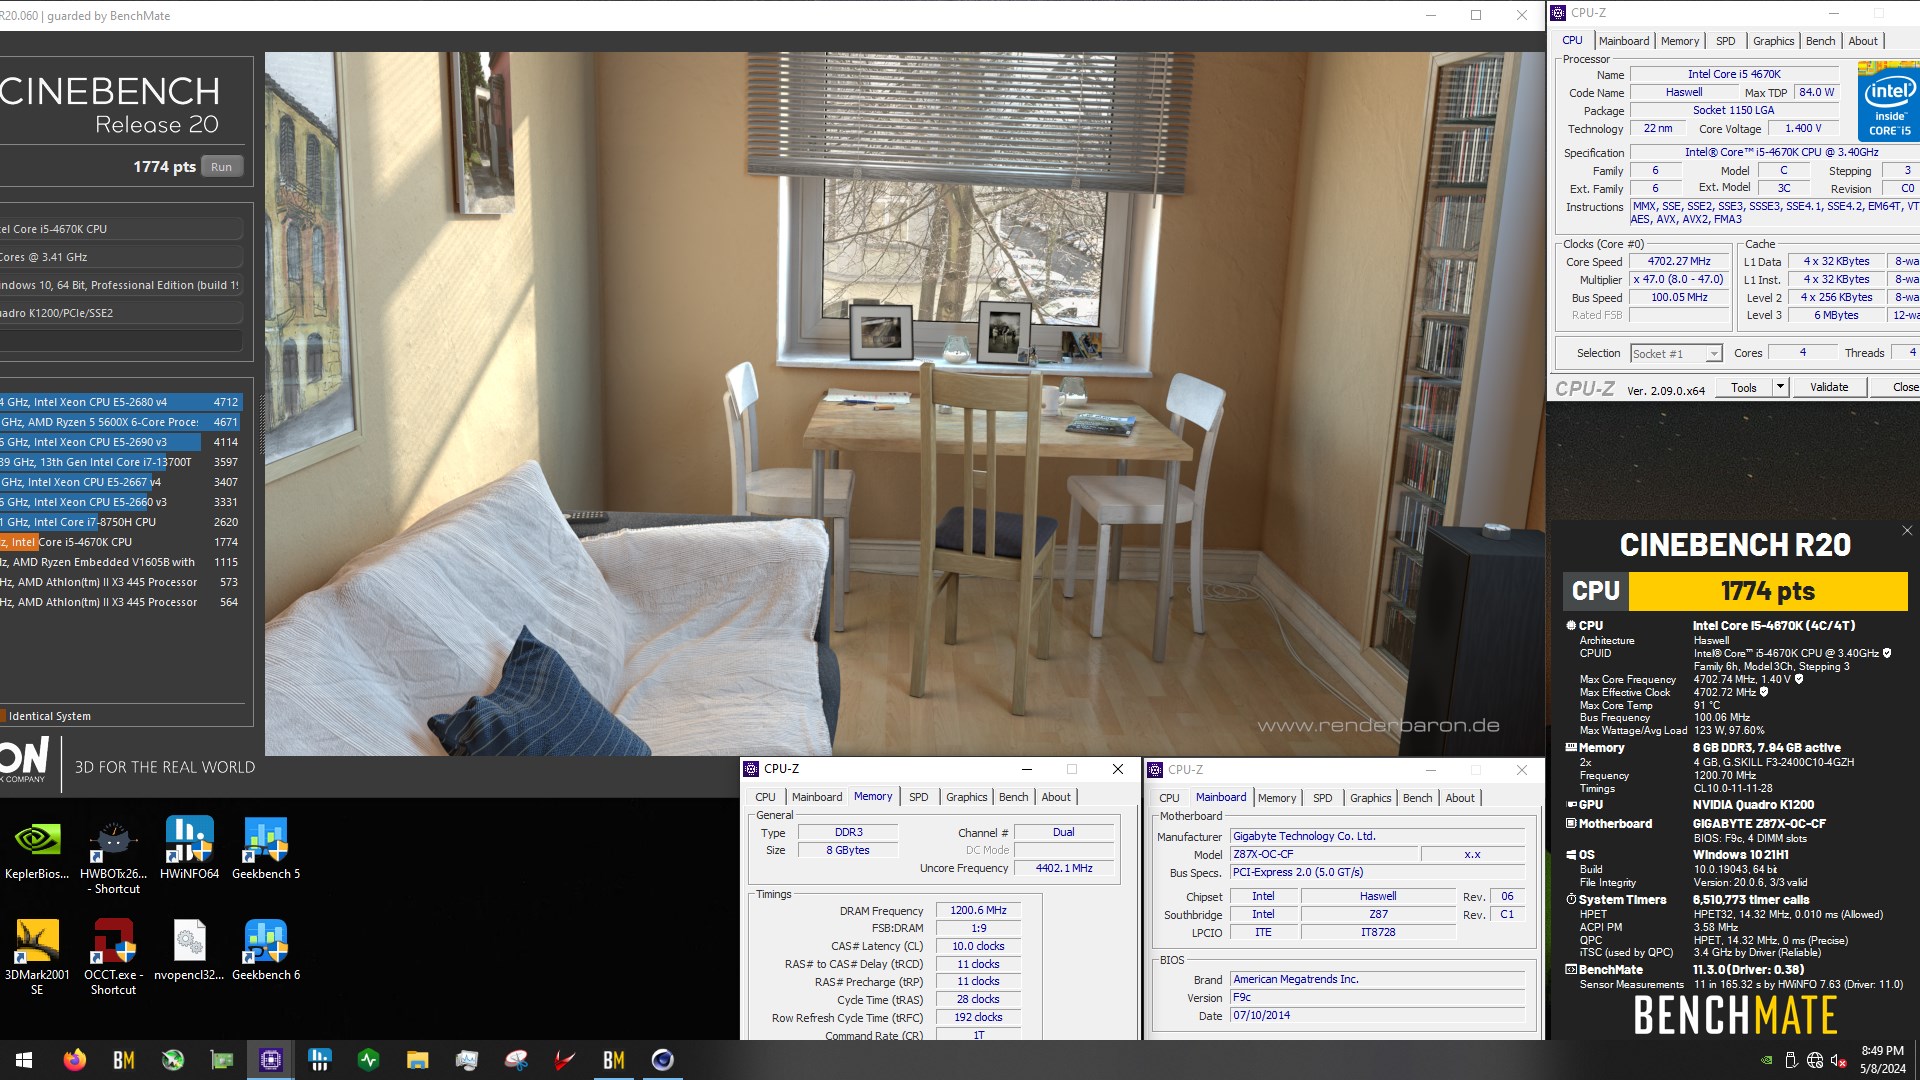Click the Core Speed value 4702.27 MHz
Screen dimensions: 1920x1080
[1679, 261]
